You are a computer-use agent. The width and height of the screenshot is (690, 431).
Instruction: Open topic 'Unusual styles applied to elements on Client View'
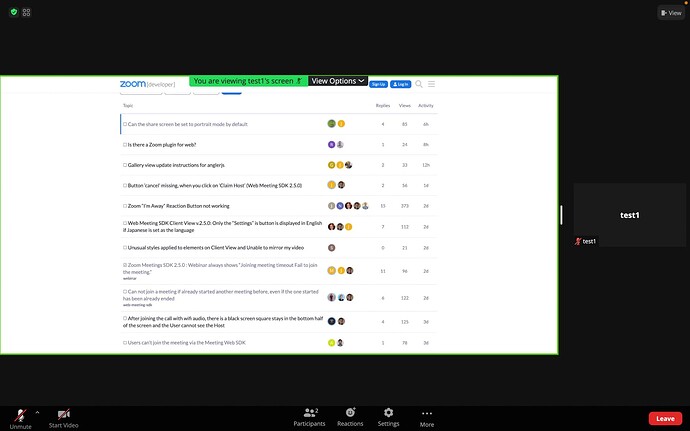pyautogui.click(x=216, y=247)
